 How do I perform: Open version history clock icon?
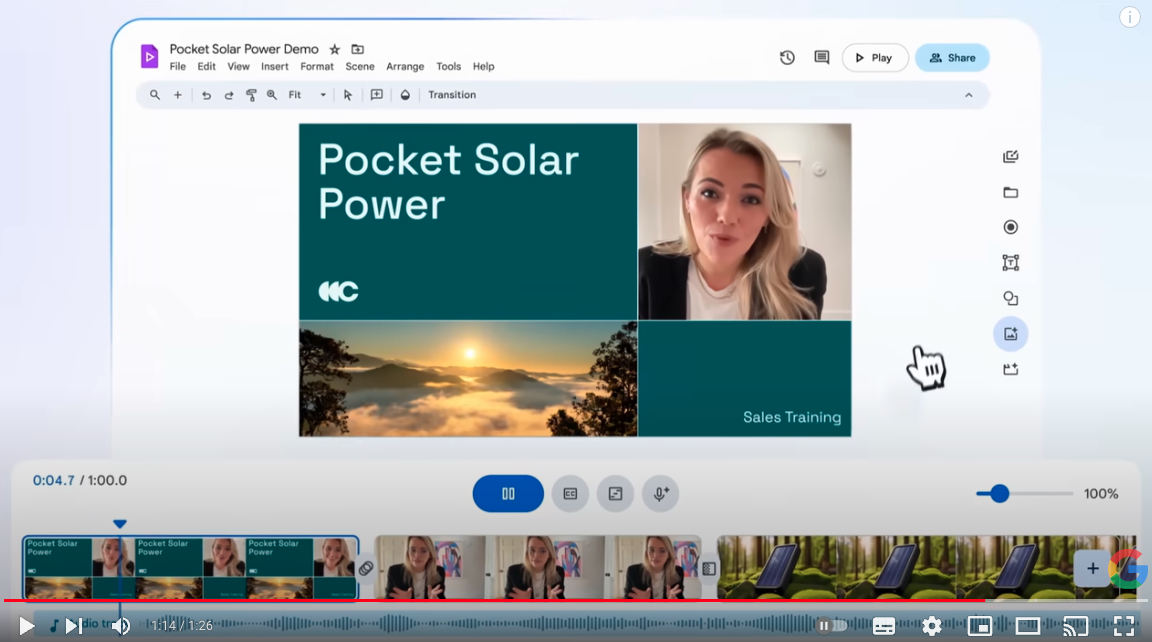pyautogui.click(x=787, y=58)
